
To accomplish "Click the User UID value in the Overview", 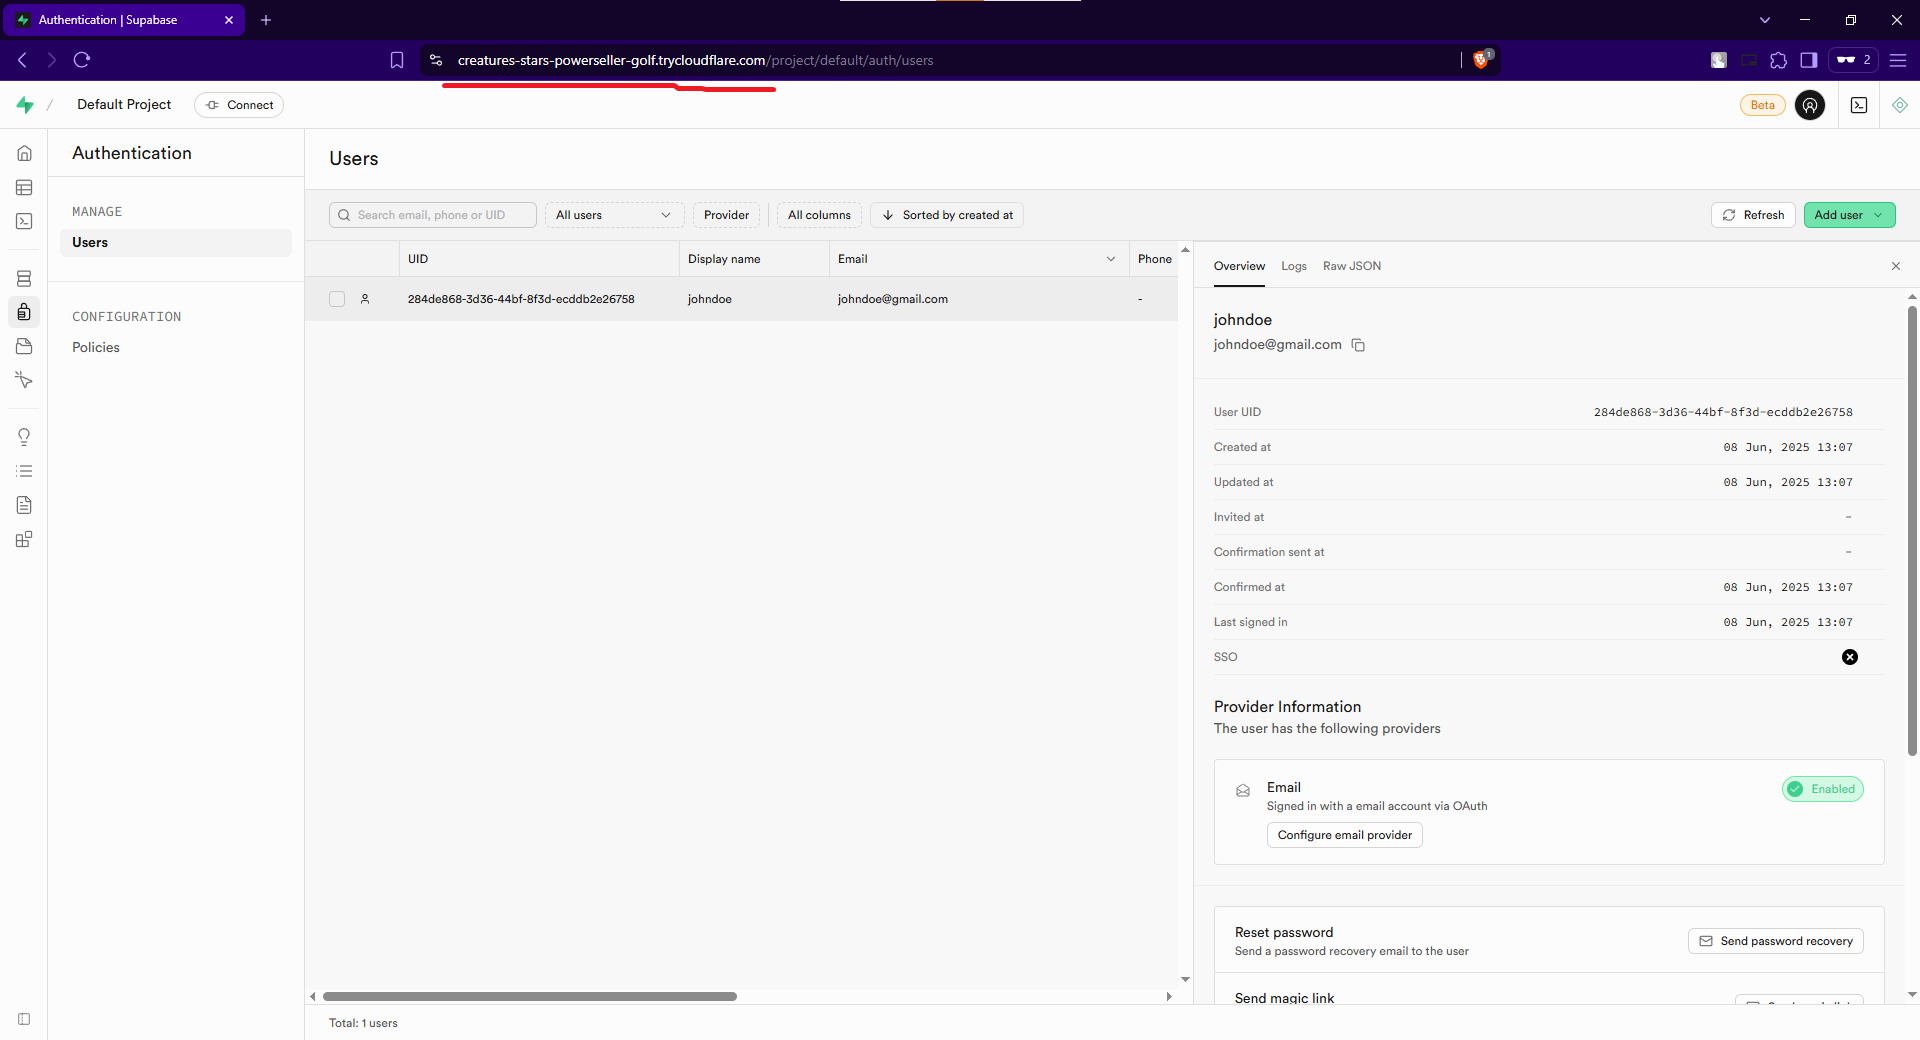I will pyautogui.click(x=1723, y=412).
